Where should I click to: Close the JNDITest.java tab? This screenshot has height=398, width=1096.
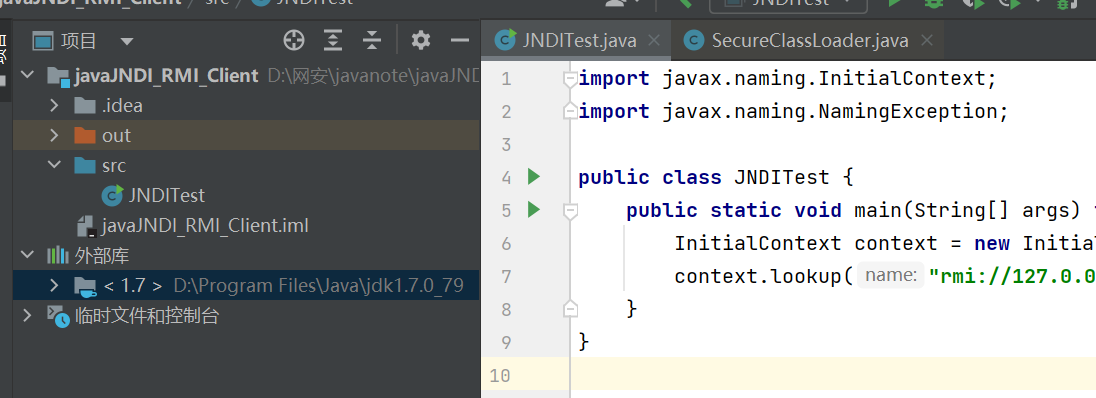pyautogui.click(x=654, y=41)
